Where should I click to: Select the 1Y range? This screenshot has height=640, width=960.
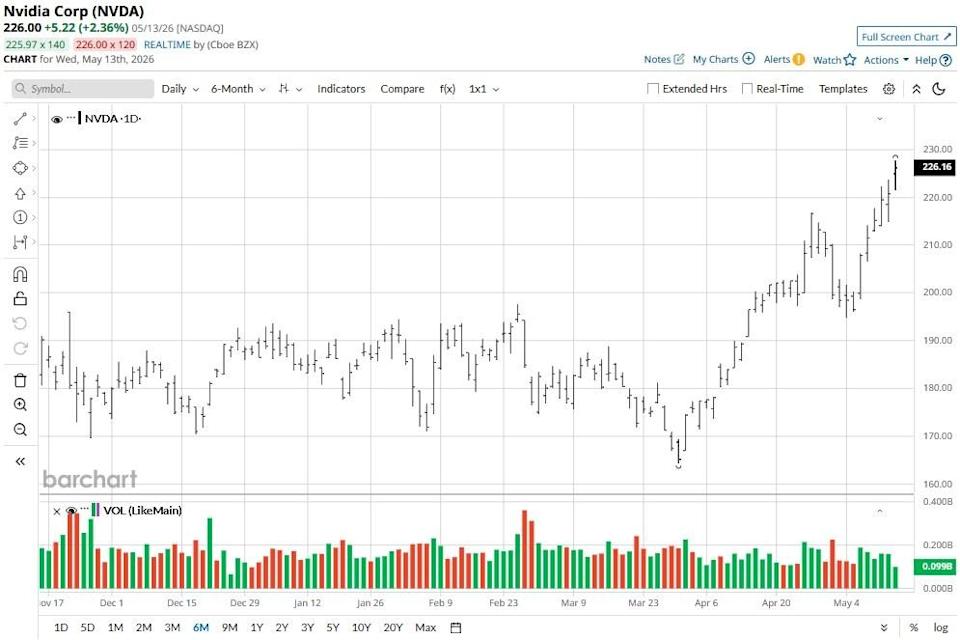click(x=257, y=628)
